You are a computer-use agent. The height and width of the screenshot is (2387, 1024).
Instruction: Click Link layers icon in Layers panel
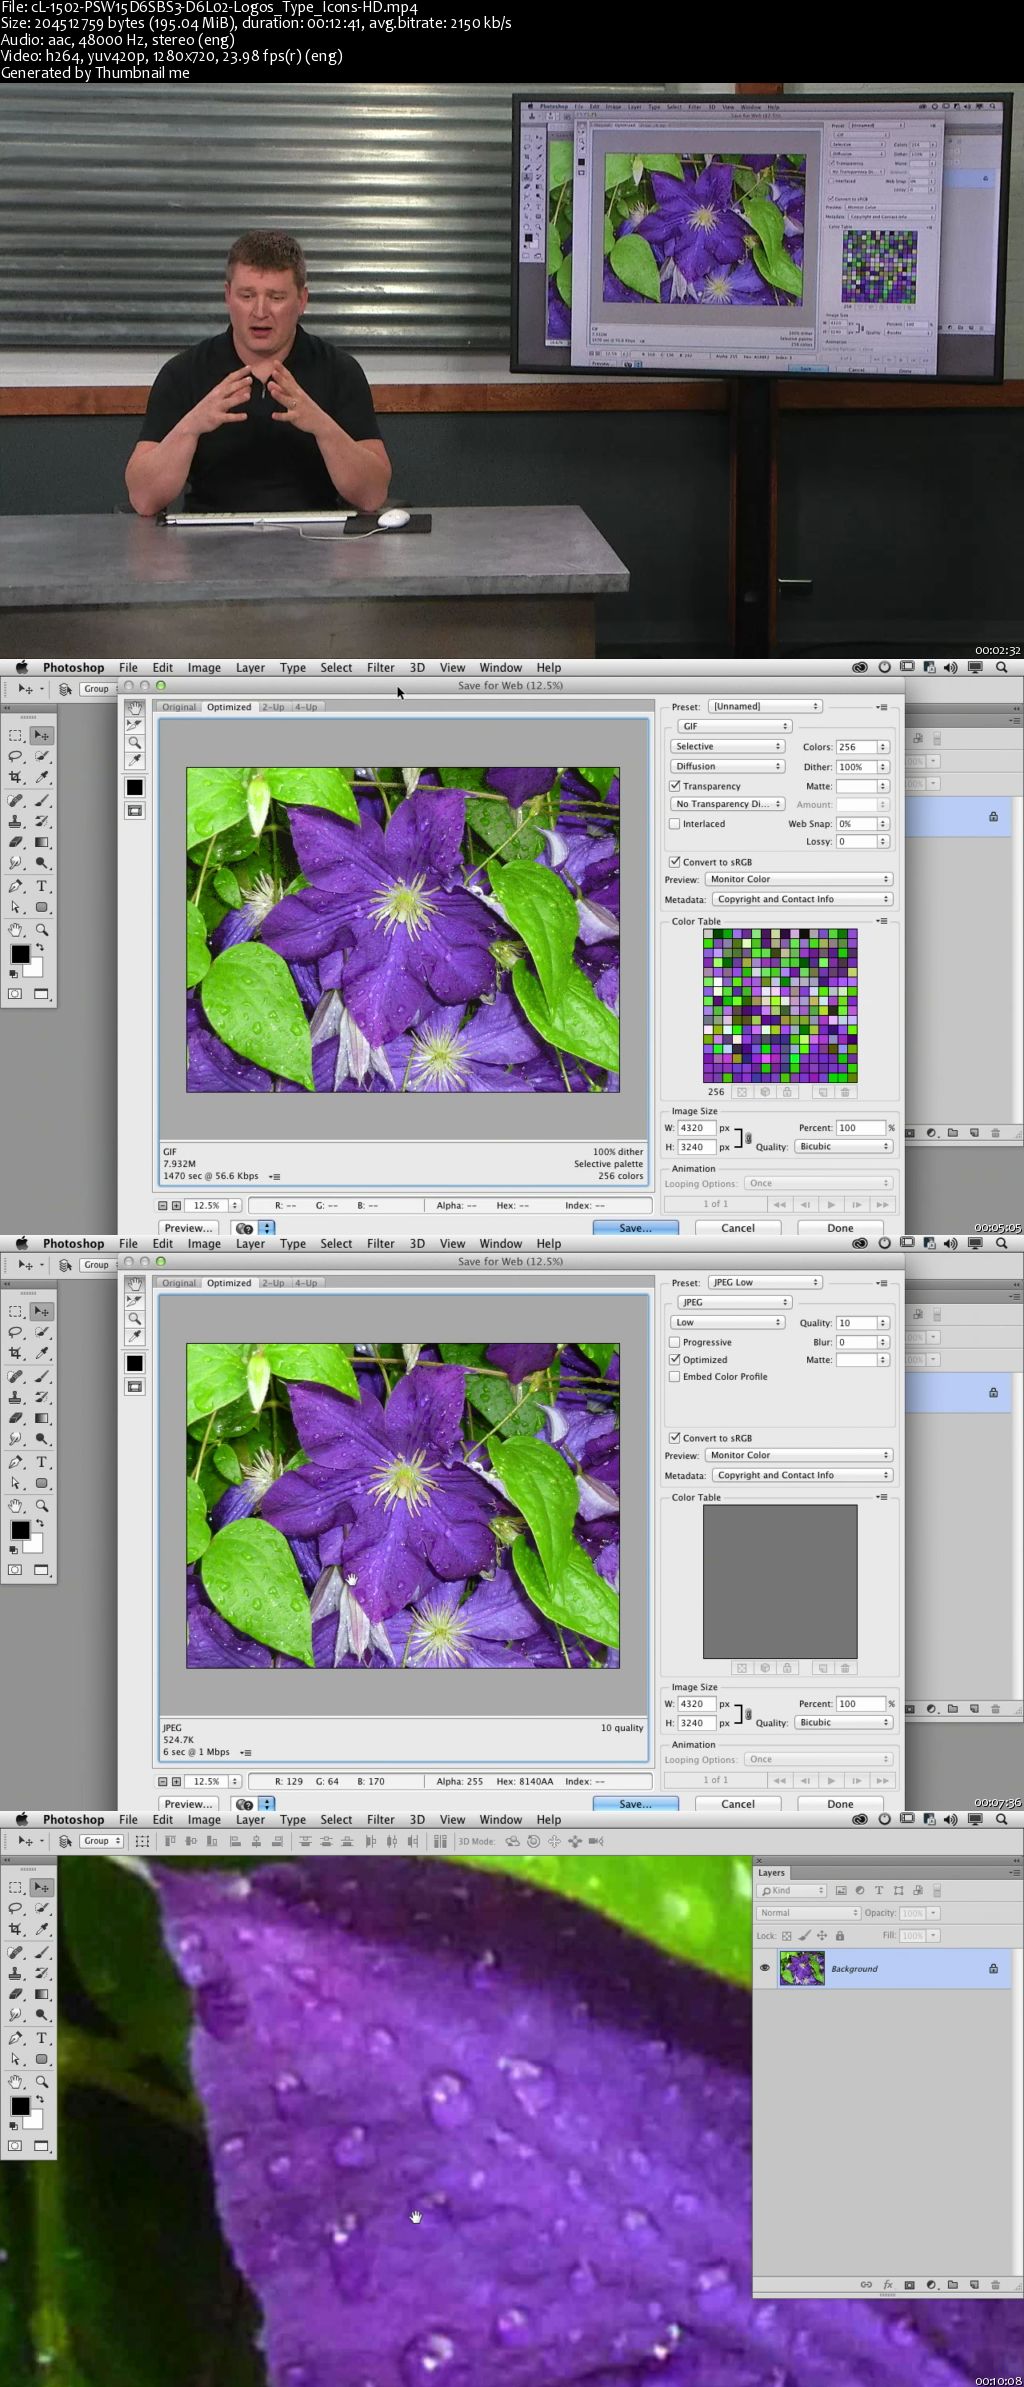(867, 2285)
